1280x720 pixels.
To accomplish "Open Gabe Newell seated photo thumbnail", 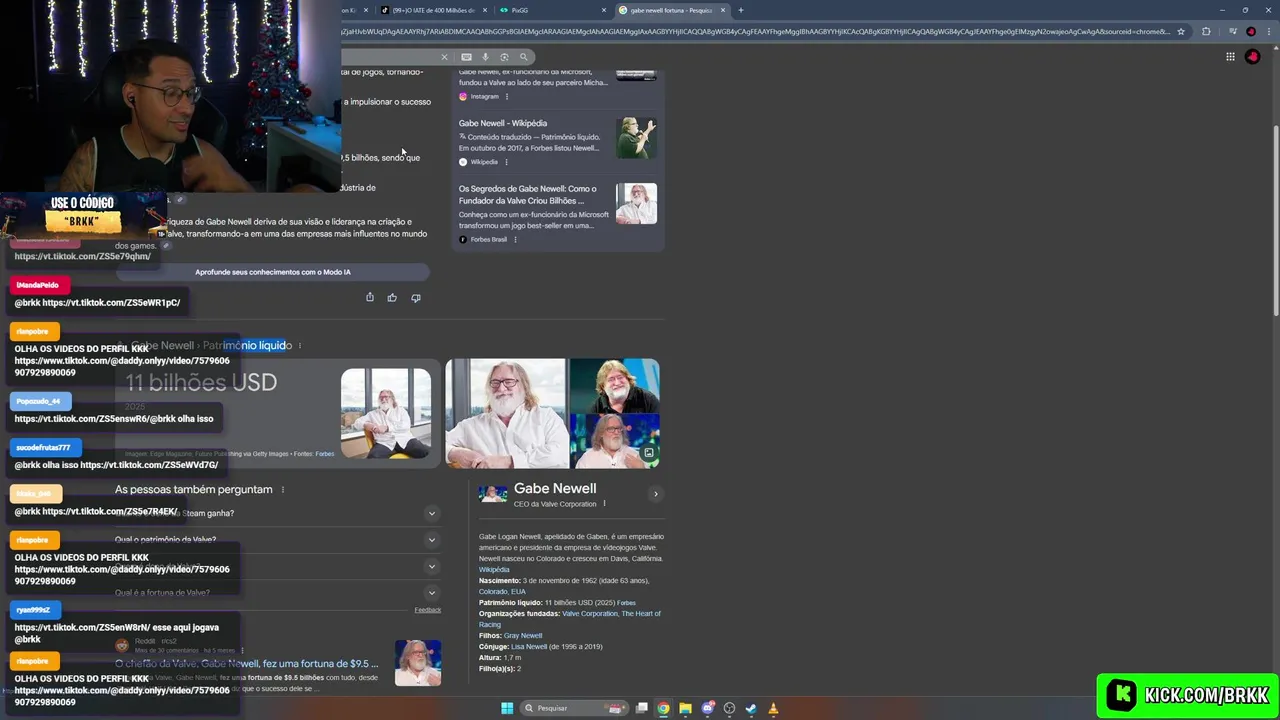I will [386, 413].
